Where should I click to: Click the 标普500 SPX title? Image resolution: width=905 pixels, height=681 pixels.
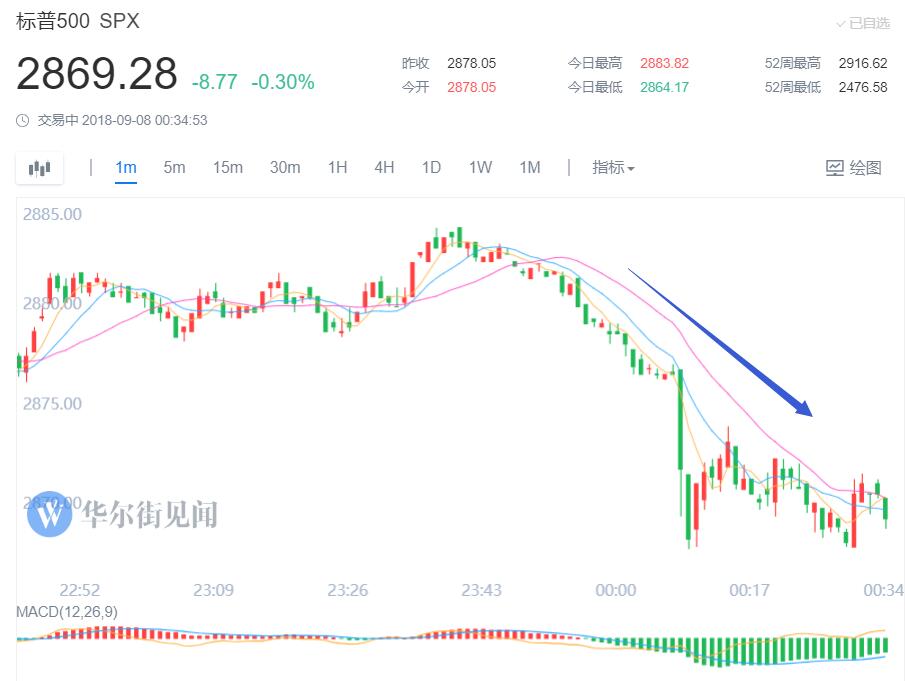click(78, 22)
